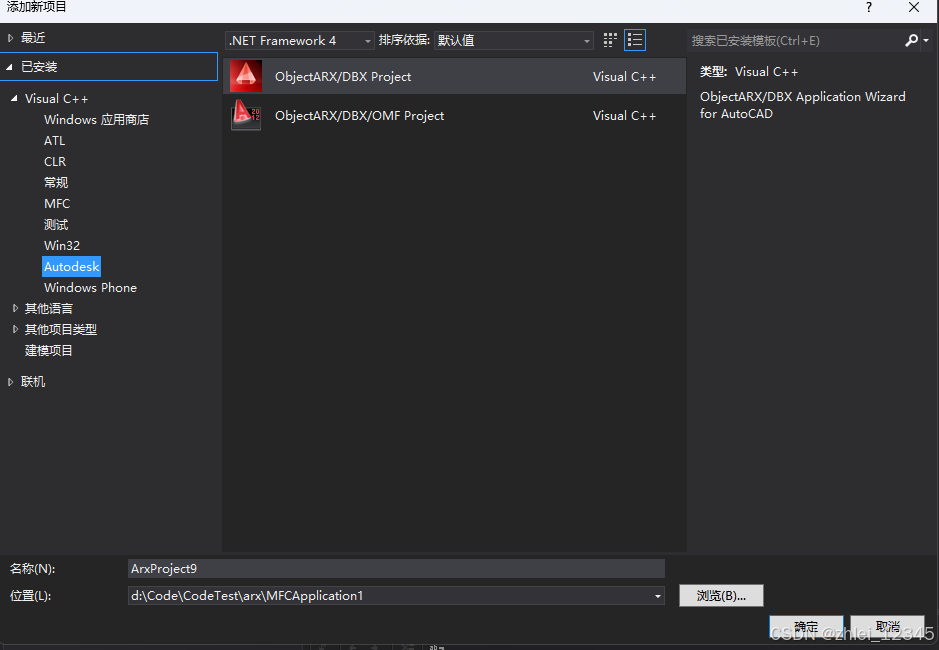The width and height of the screenshot is (939, 650).
Task: Select the CLR category
Action: point(55,162)
